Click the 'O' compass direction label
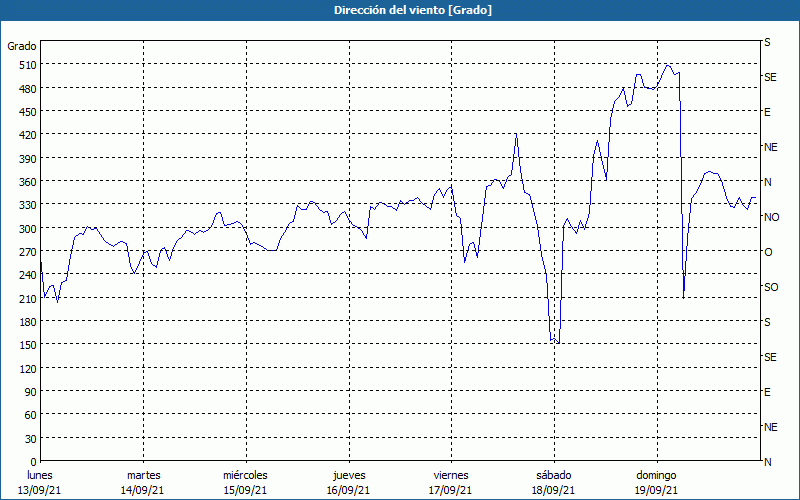The width and height of the screenshot is (800, 500). tap(768, 252)
